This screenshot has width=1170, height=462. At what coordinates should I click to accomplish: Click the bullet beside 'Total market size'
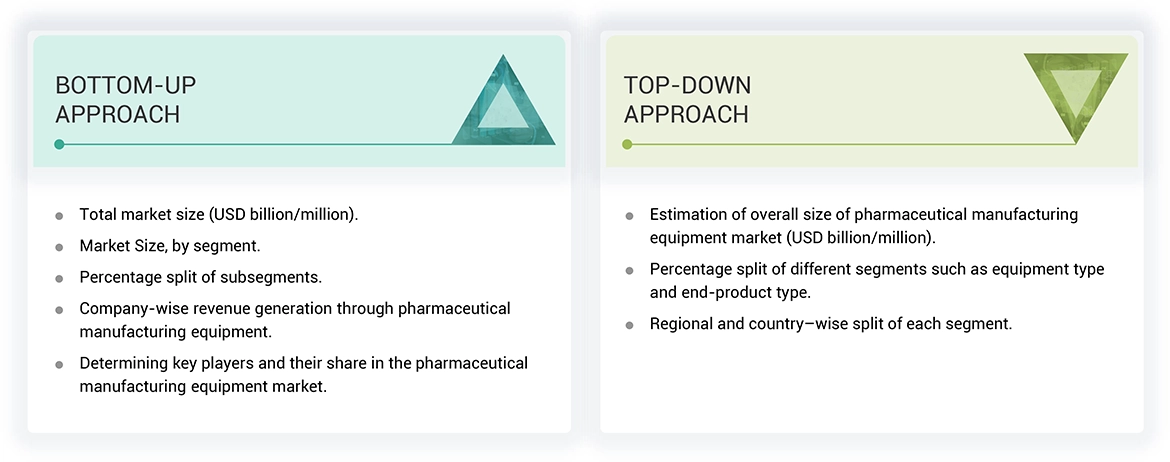tap(60, 216)
